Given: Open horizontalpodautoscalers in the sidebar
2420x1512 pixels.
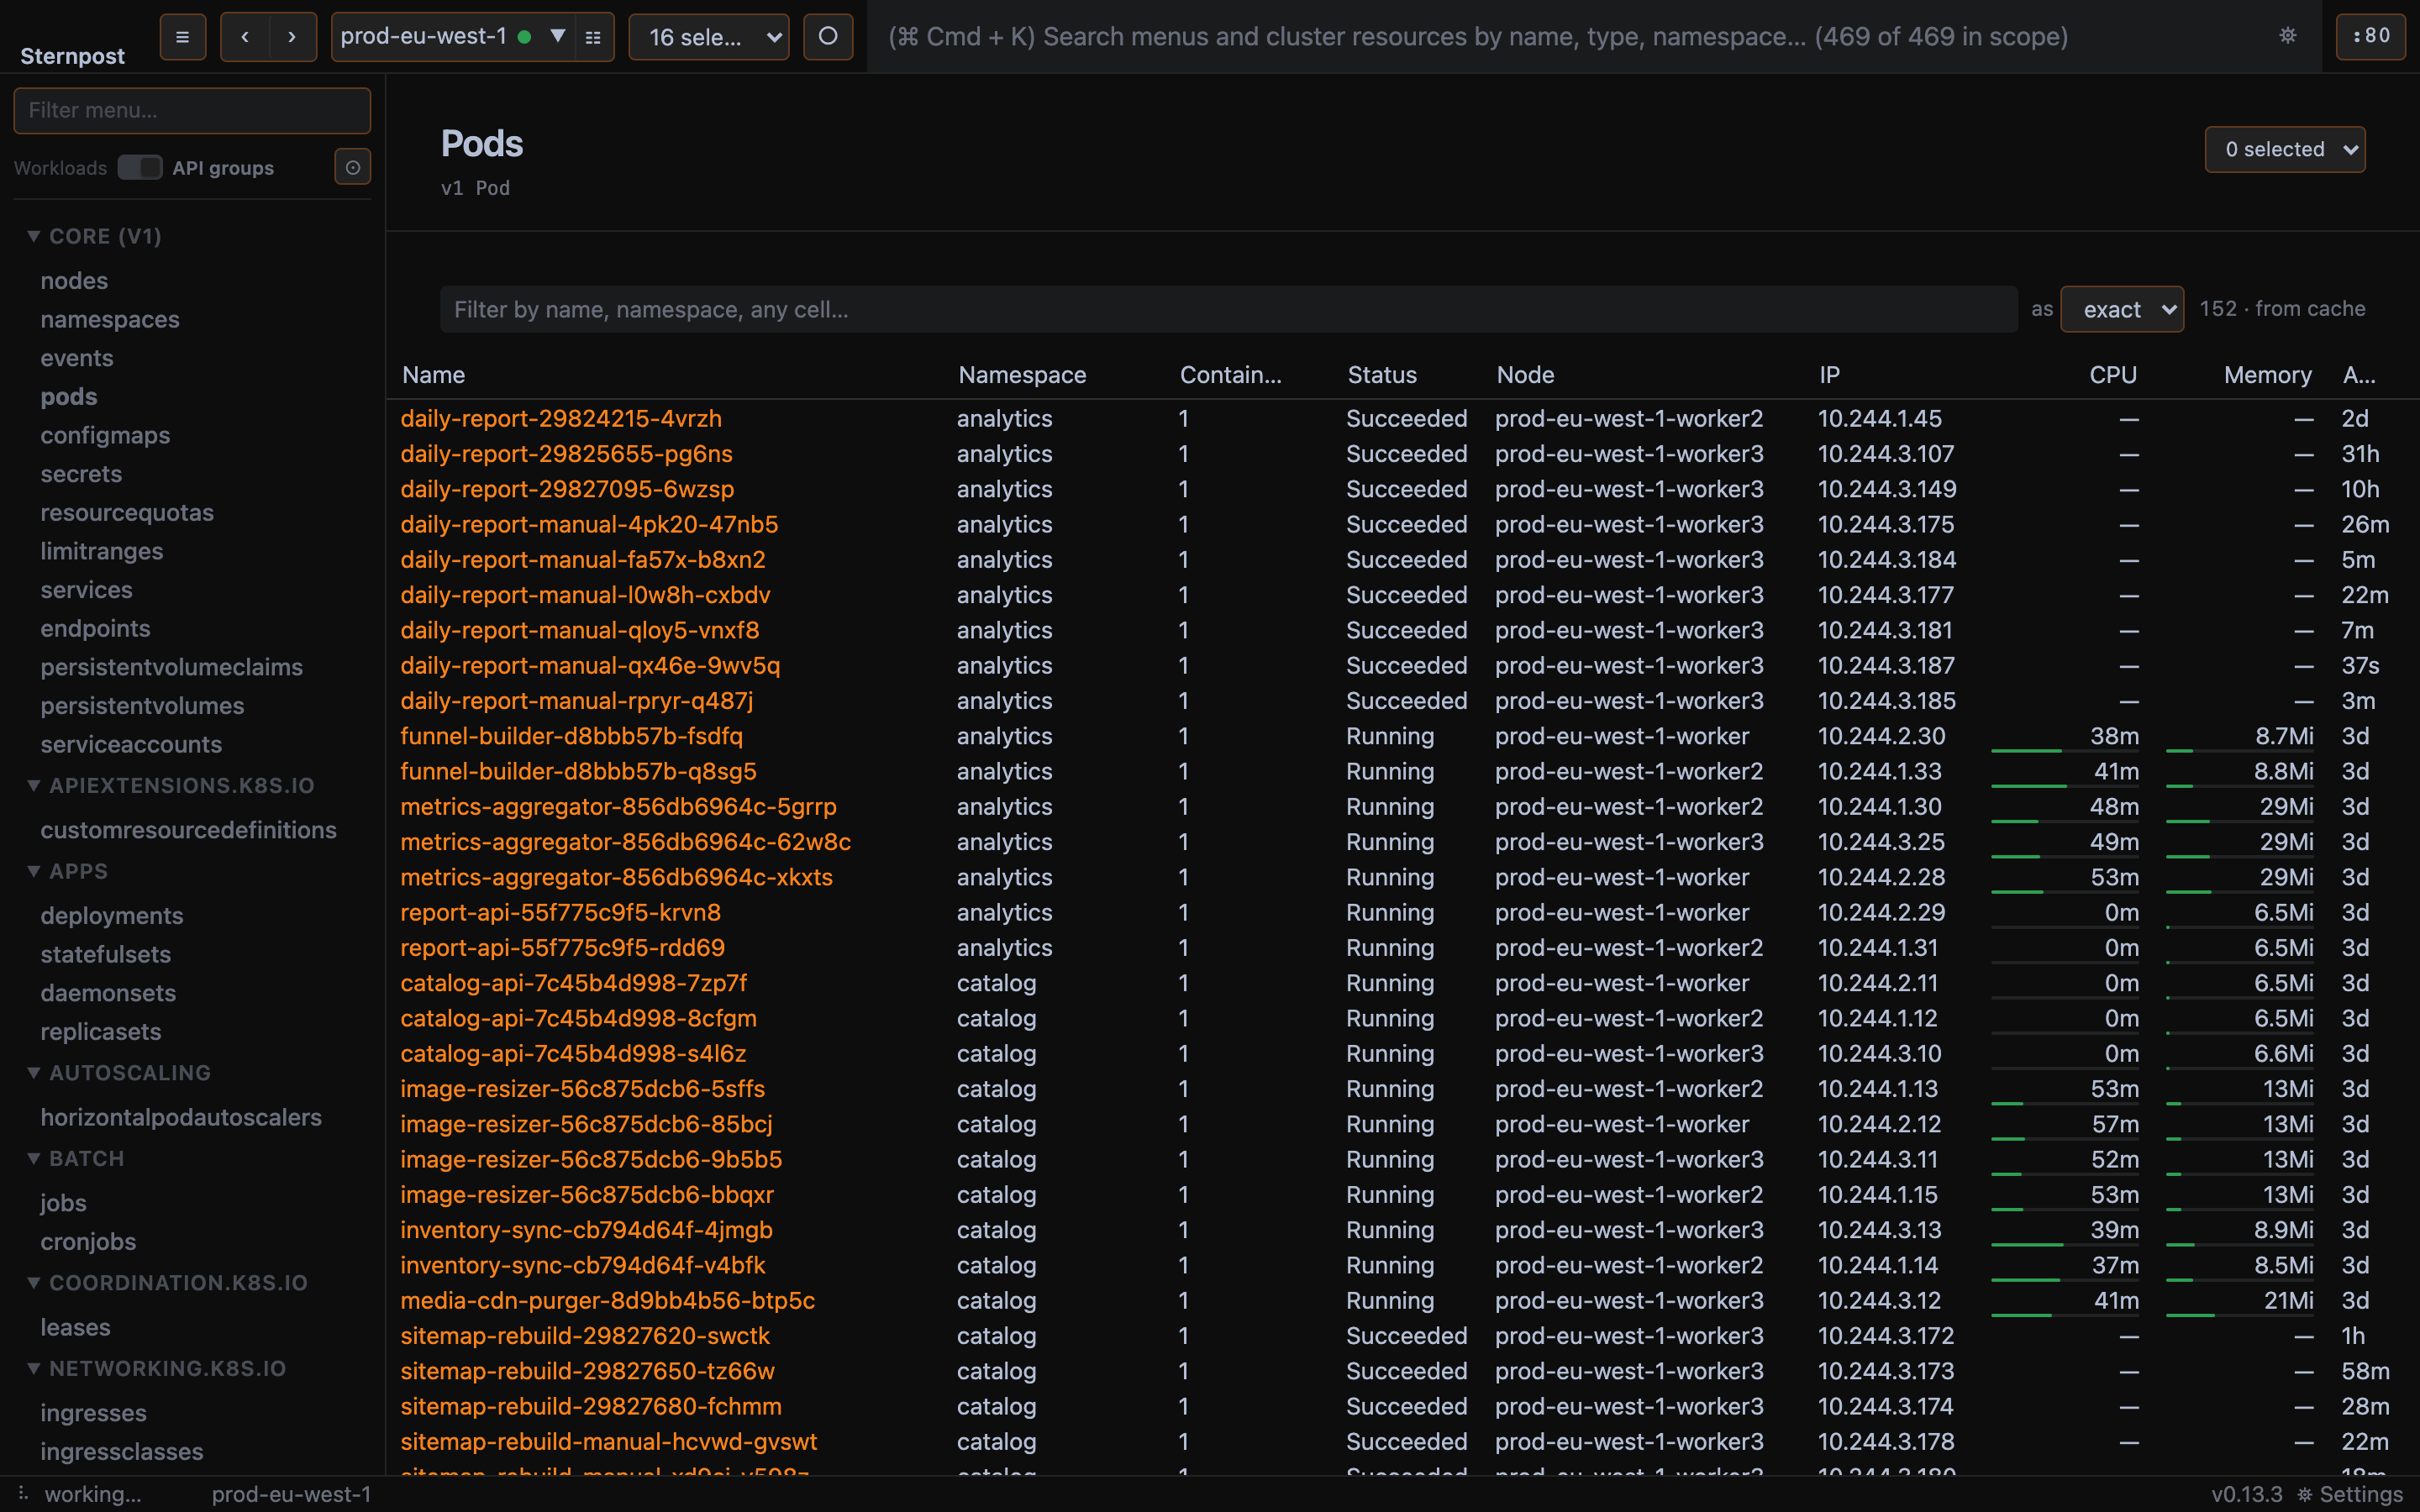Looking at the screenshot, I should [x=181, y=1117].
